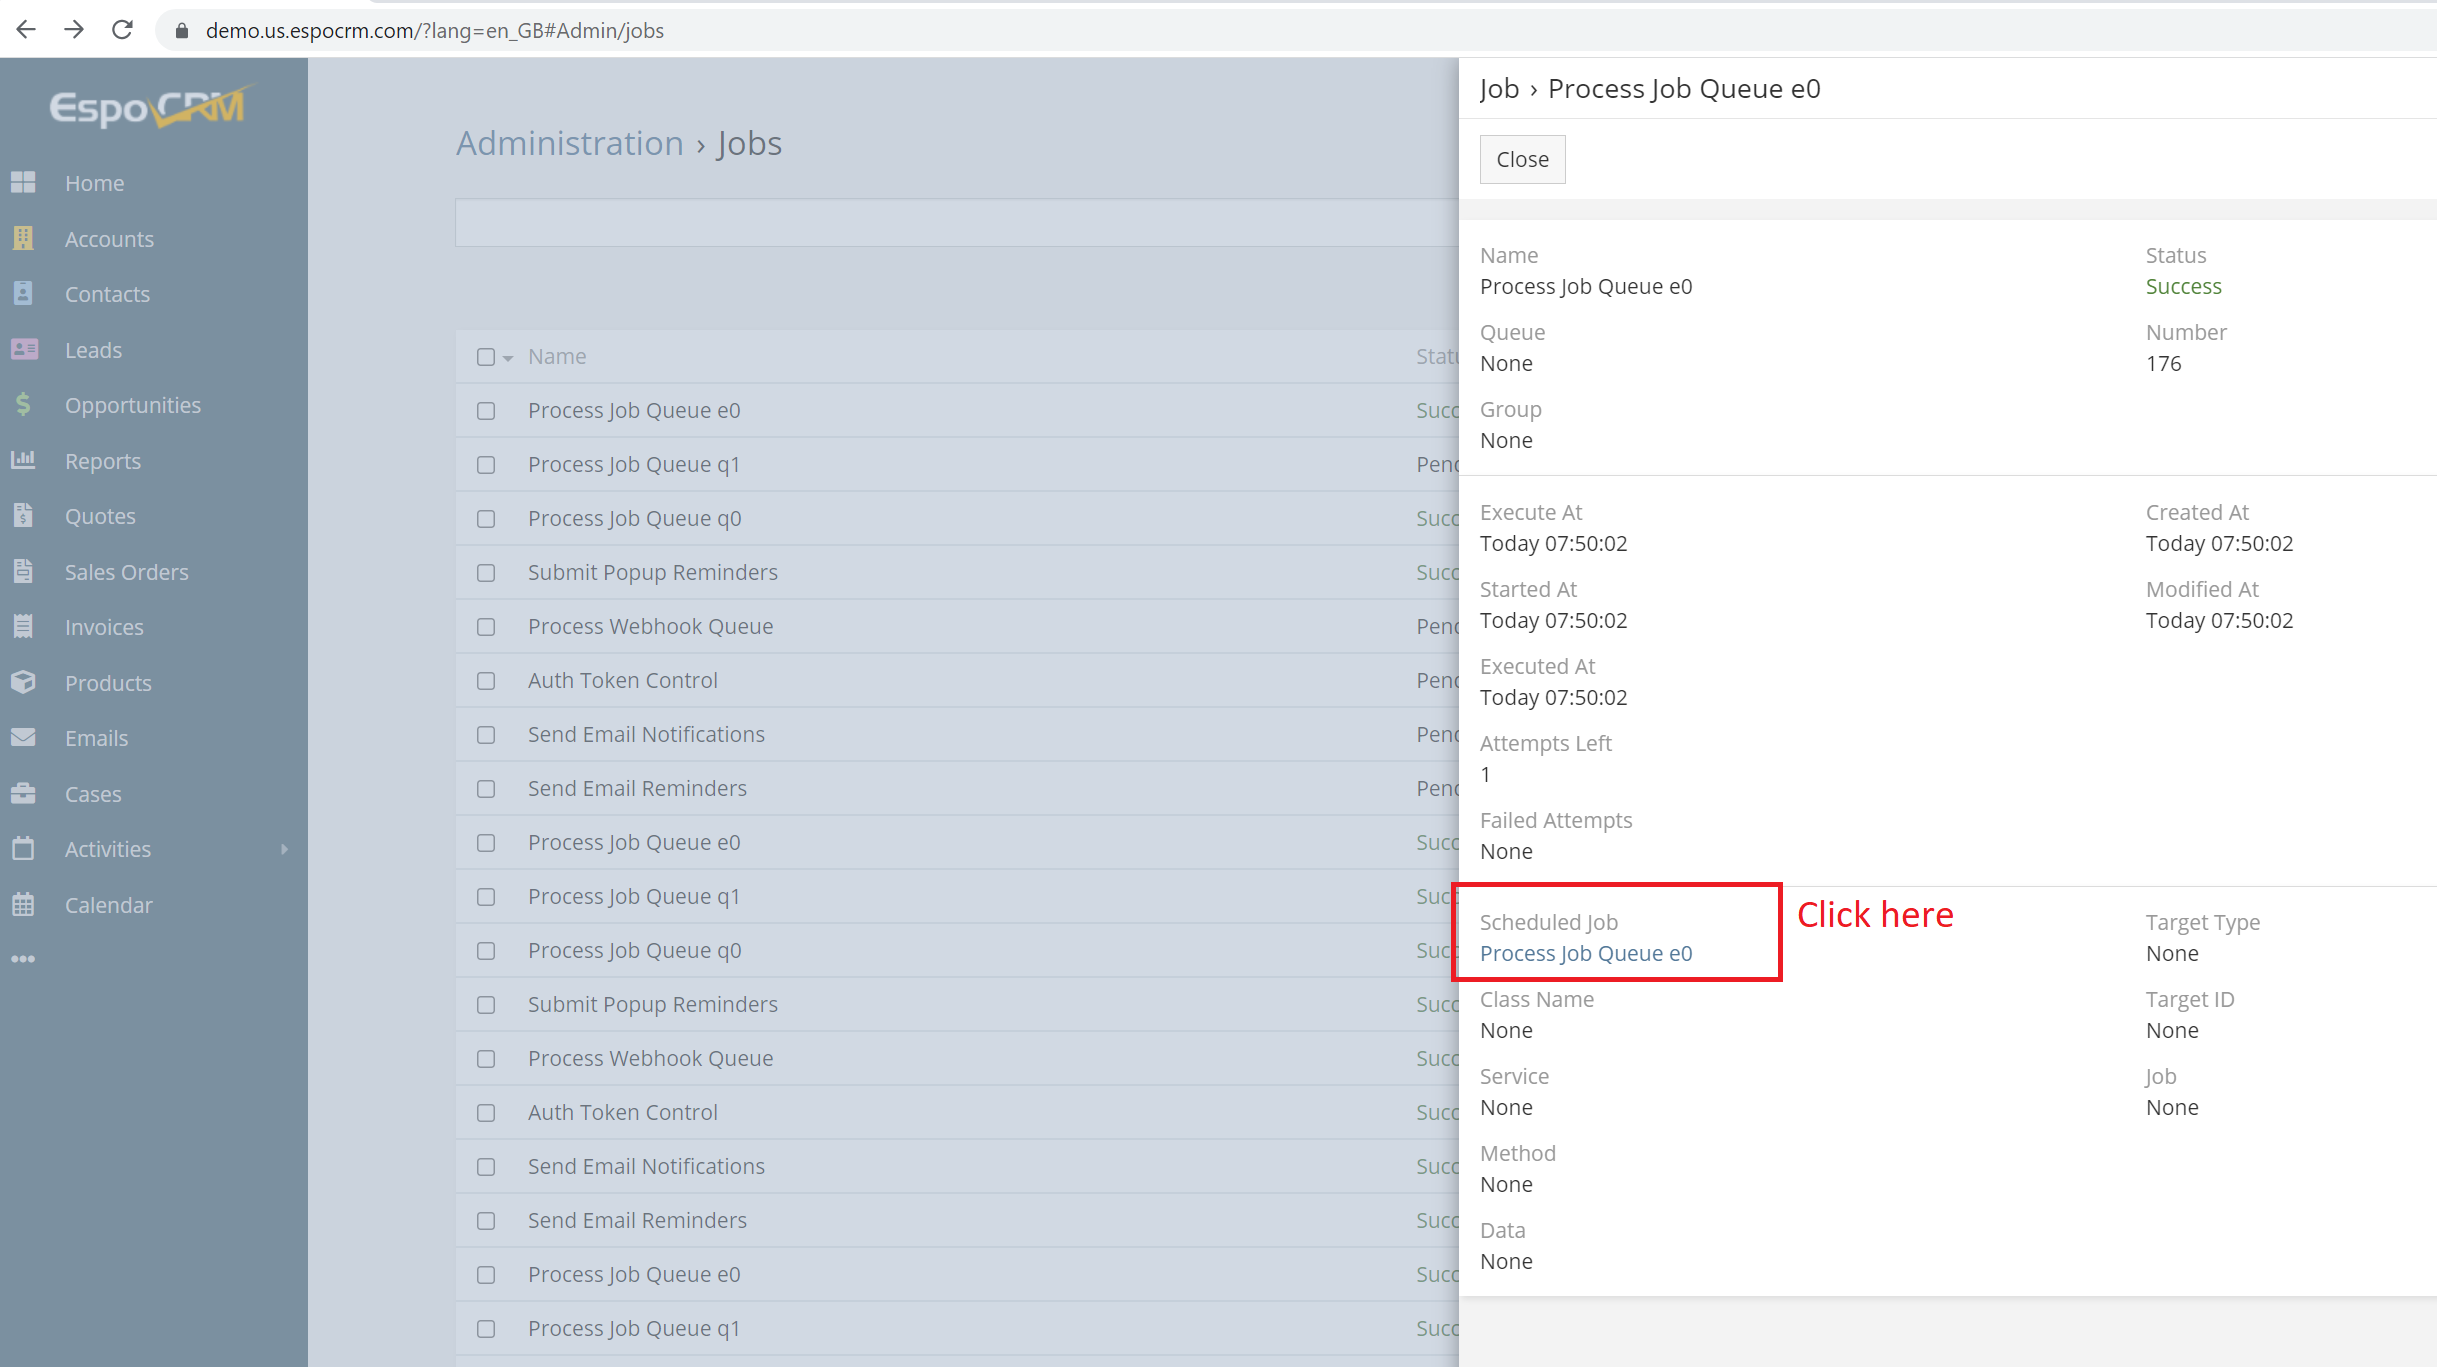
Task: Expand the Activities submenu arrow
Action: tap(285, 849)
